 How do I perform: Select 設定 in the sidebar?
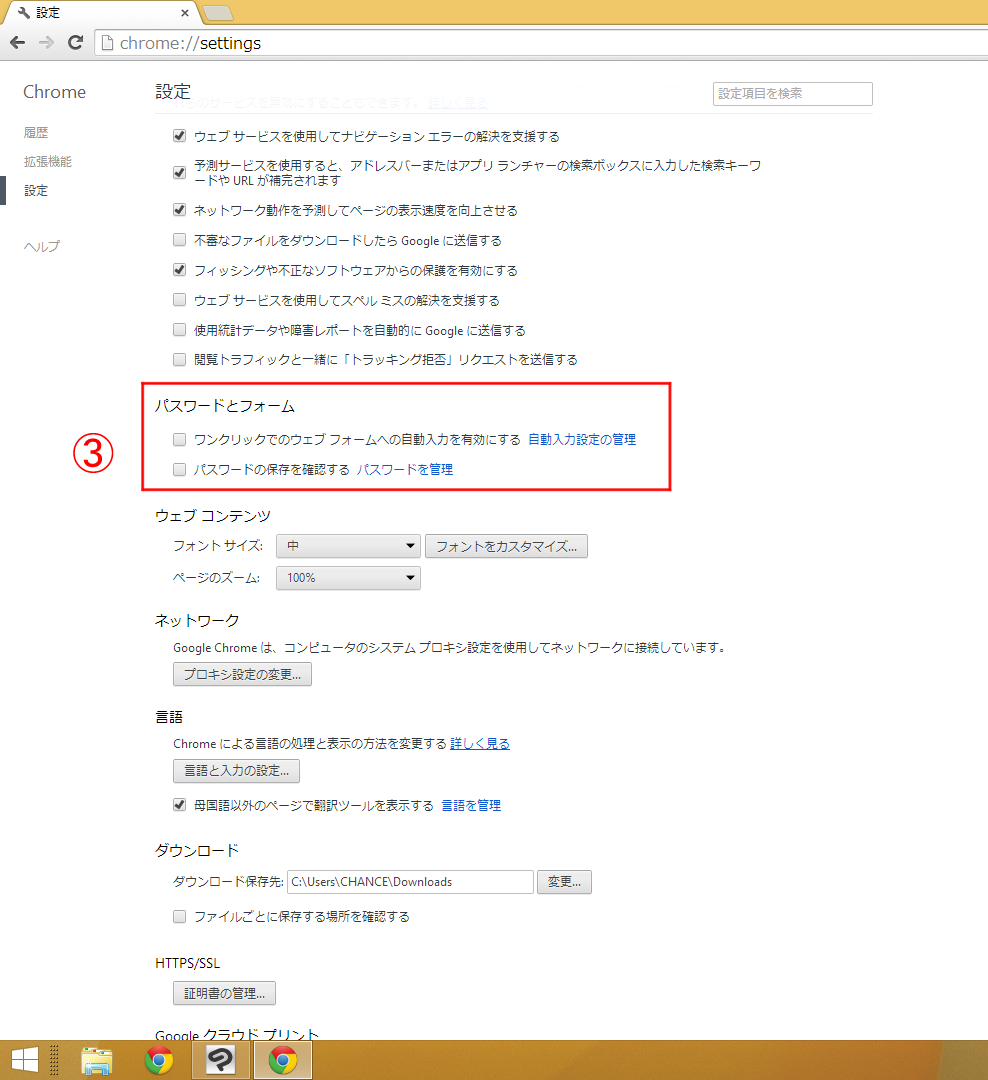point(36,190)
